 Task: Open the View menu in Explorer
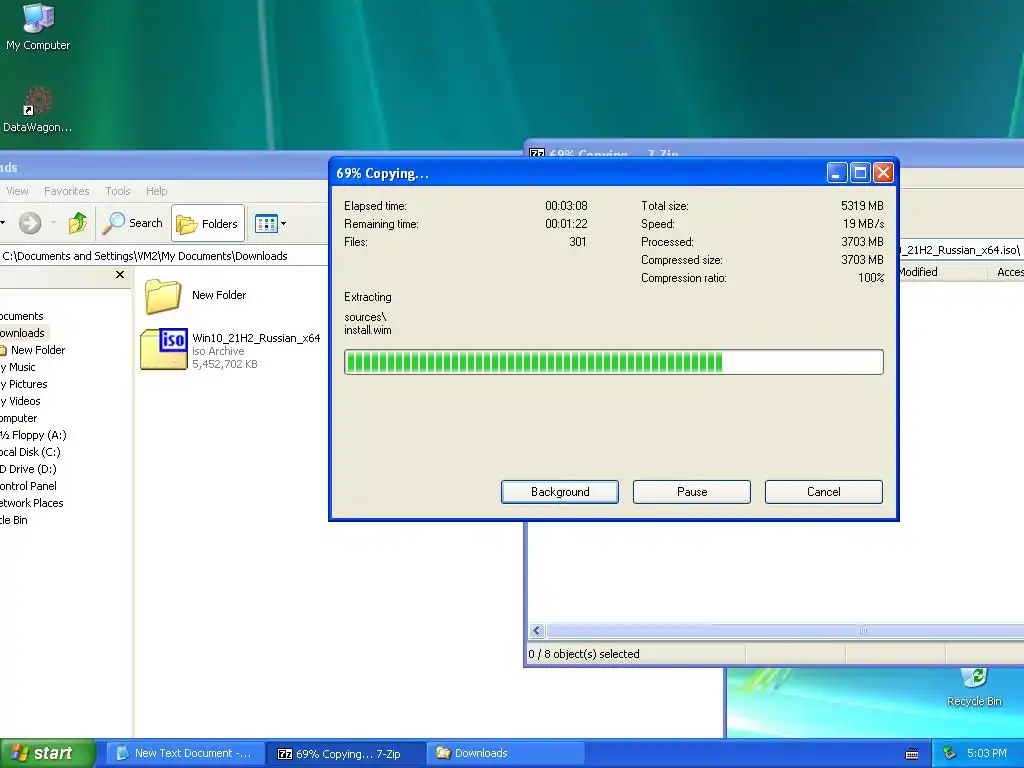tap(17, 191)
